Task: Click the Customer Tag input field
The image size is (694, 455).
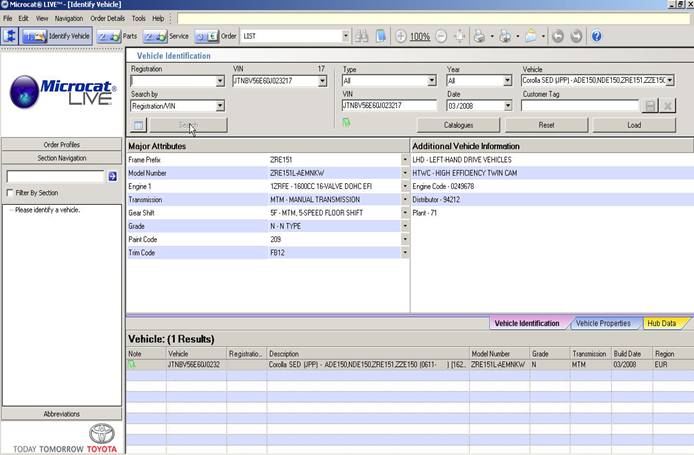Action: (580, 106)
